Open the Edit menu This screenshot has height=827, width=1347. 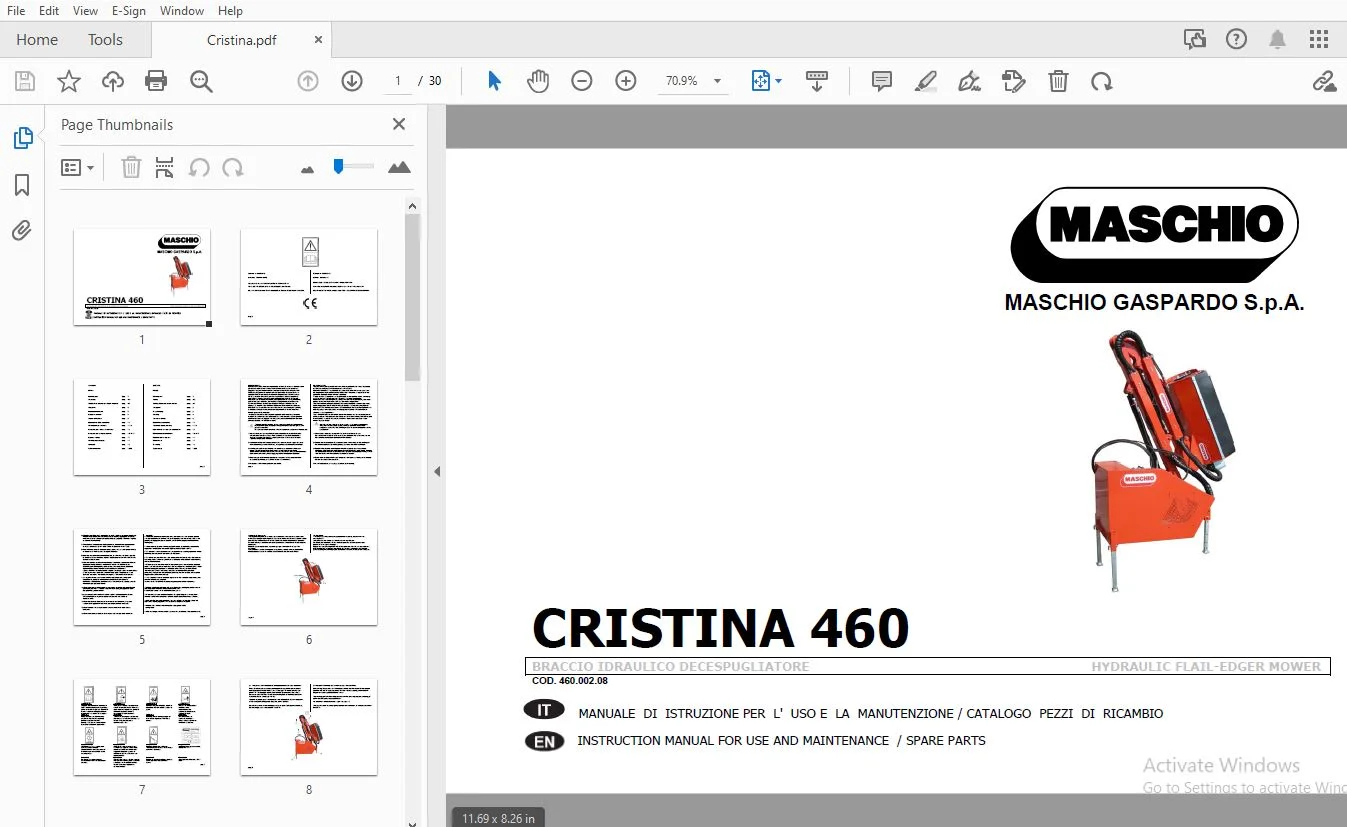pos(49,11)
